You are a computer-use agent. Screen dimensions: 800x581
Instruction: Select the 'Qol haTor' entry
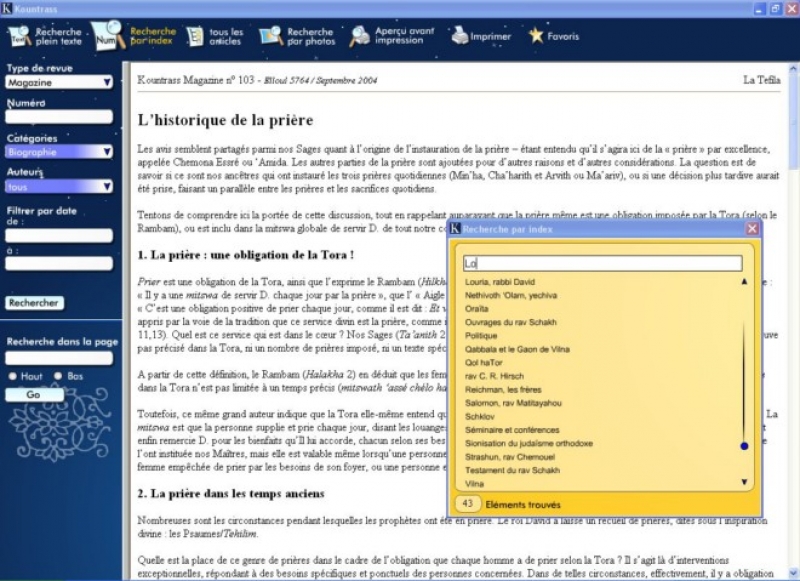pos(484,362)
